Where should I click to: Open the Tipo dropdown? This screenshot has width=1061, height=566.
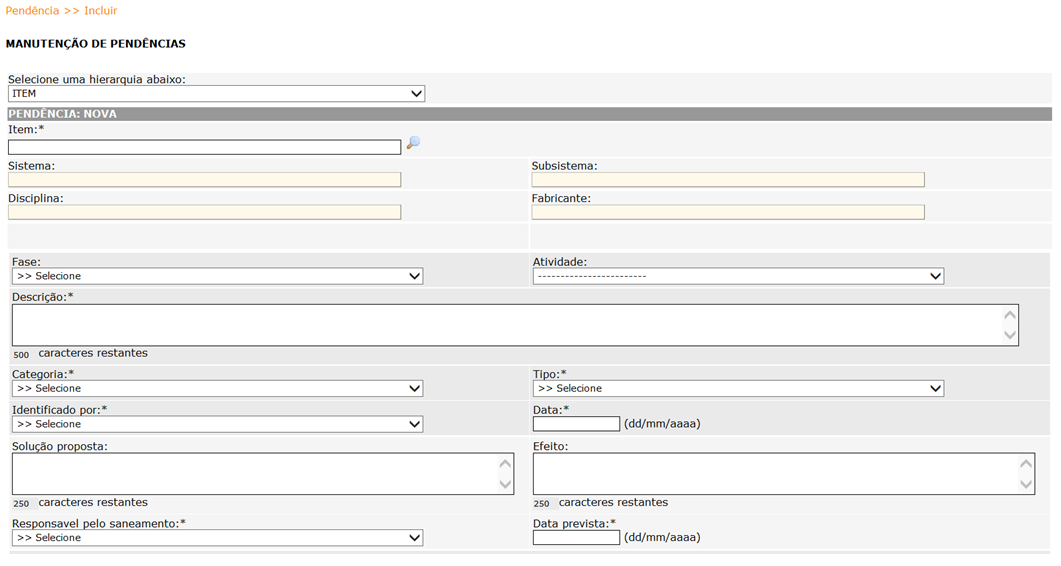click(x=738, y=388)
